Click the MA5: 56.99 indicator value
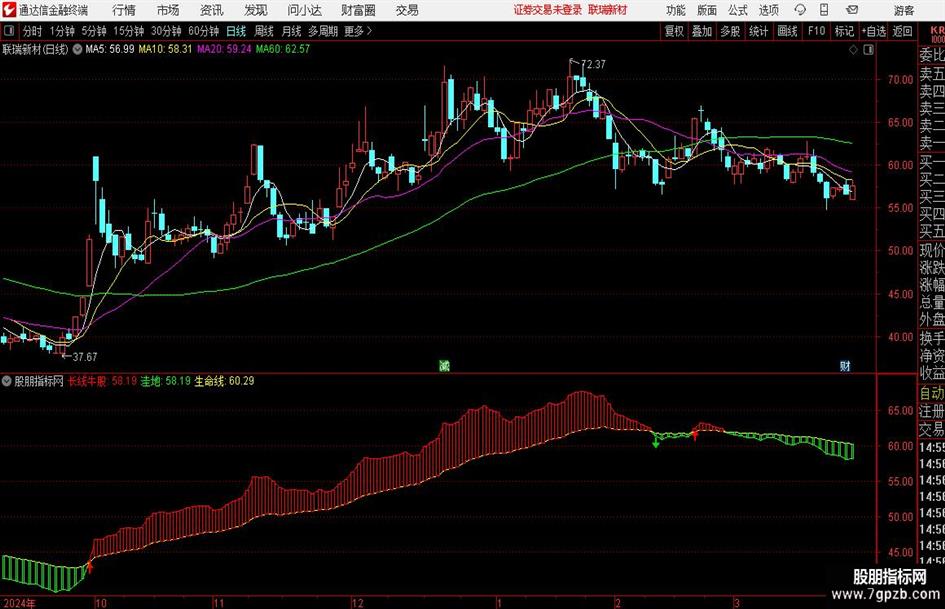 [110, 49]
